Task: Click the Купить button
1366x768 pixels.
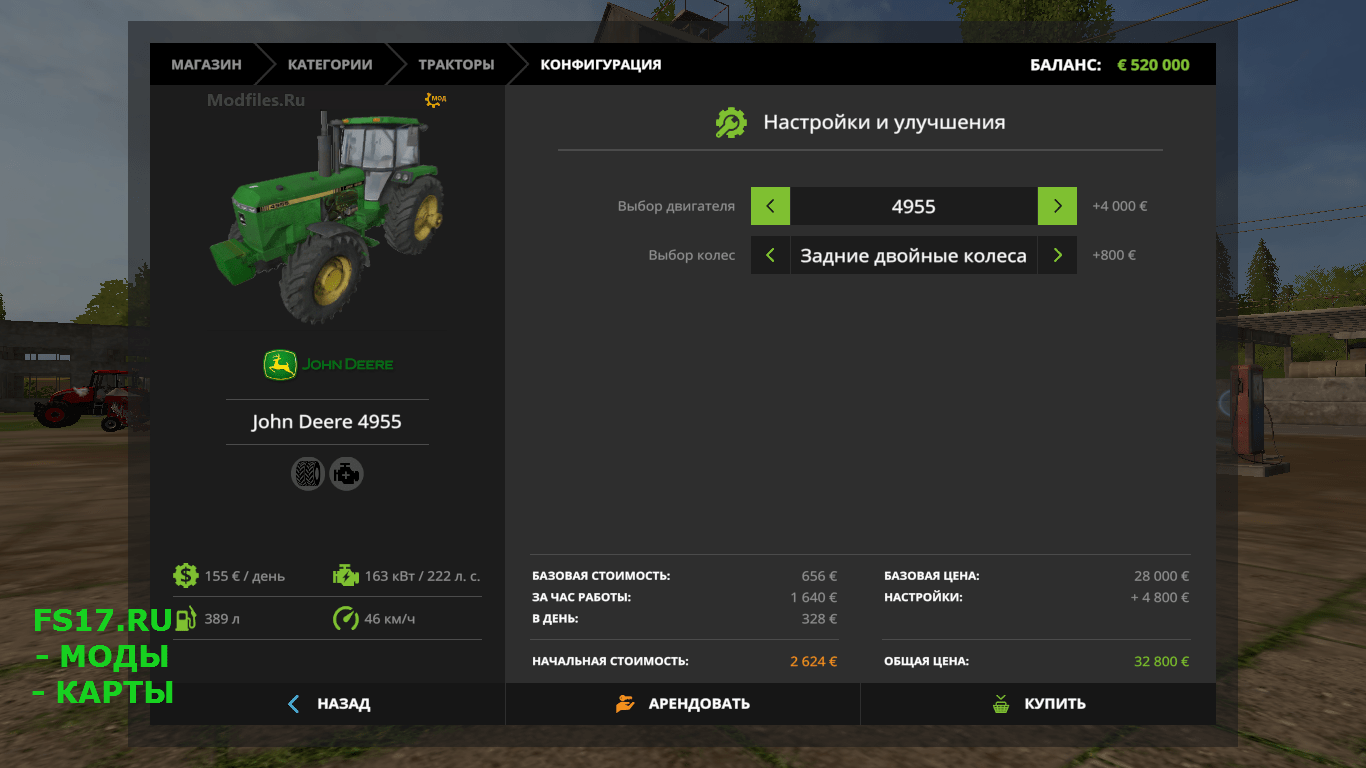Action: (1038, 704)
